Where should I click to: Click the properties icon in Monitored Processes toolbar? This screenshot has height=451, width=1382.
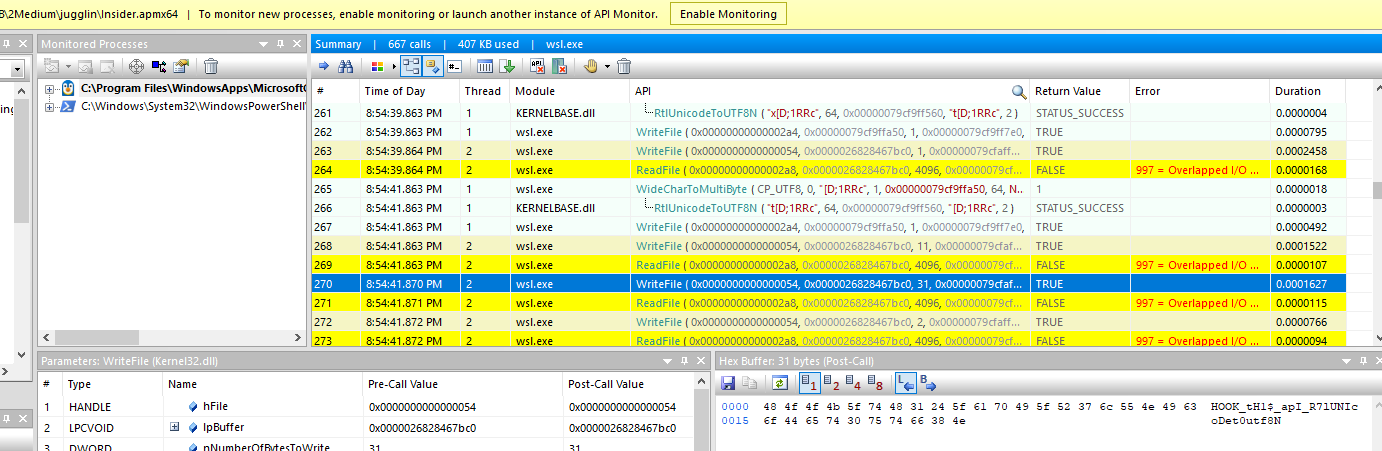[181, 66]
